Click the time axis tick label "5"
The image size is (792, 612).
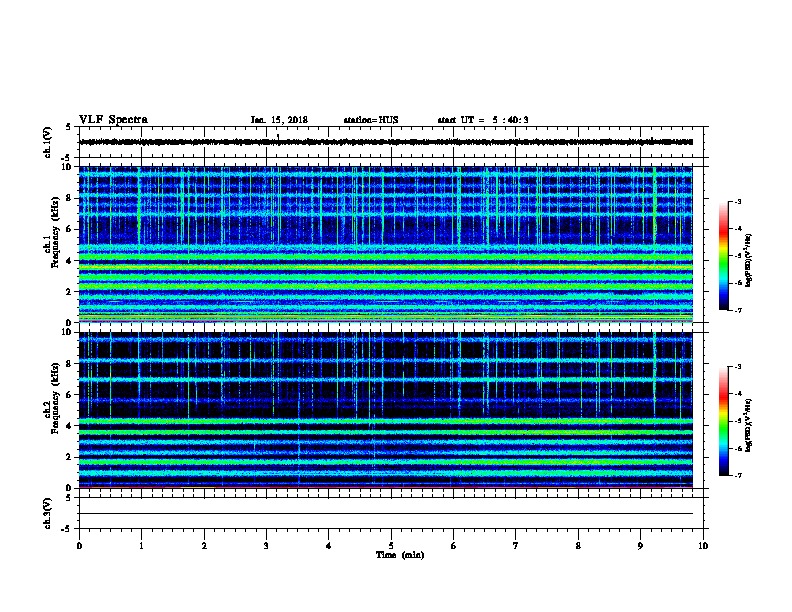click(391, 546)
